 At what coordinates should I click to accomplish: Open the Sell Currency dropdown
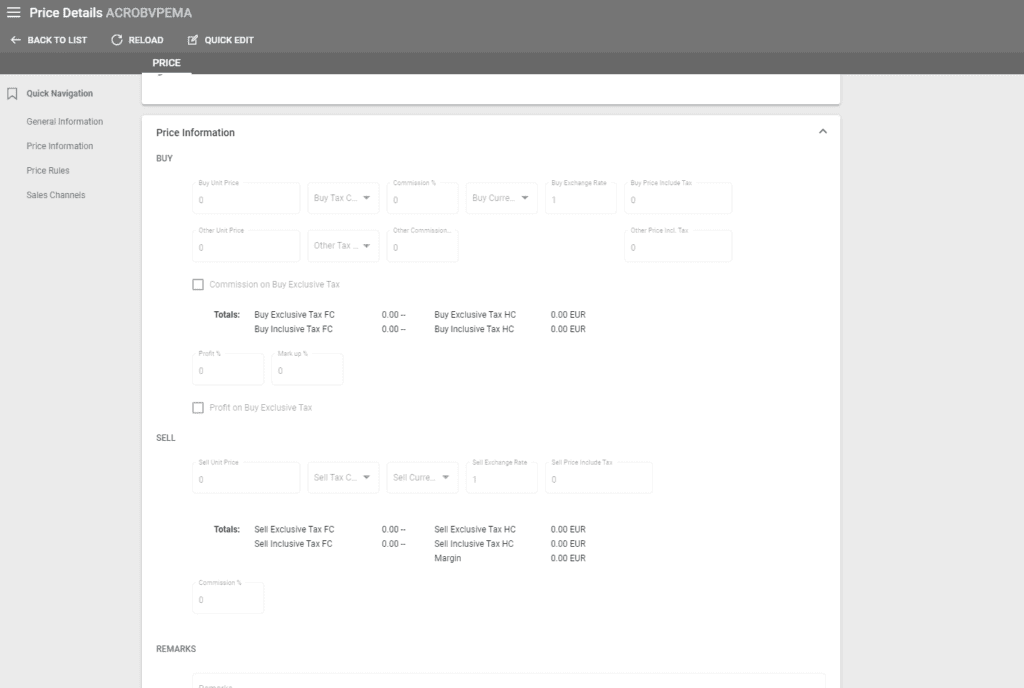tap(423, 478)
